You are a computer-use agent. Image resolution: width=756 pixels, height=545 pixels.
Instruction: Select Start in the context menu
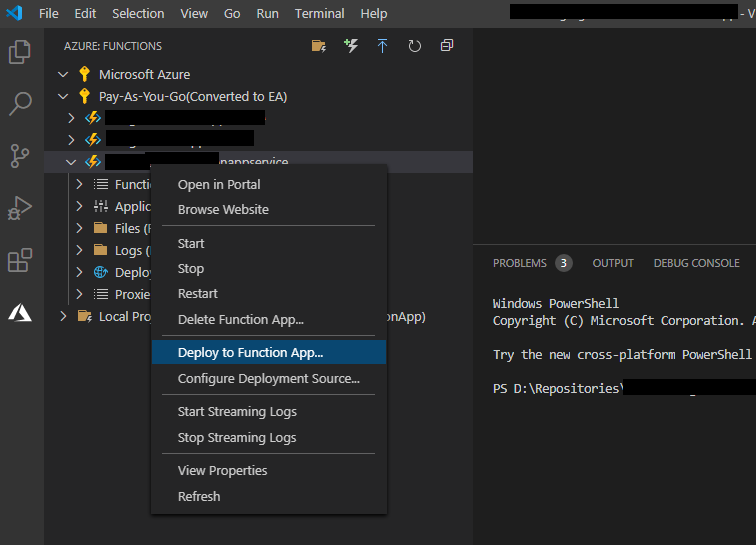point(269,244)
